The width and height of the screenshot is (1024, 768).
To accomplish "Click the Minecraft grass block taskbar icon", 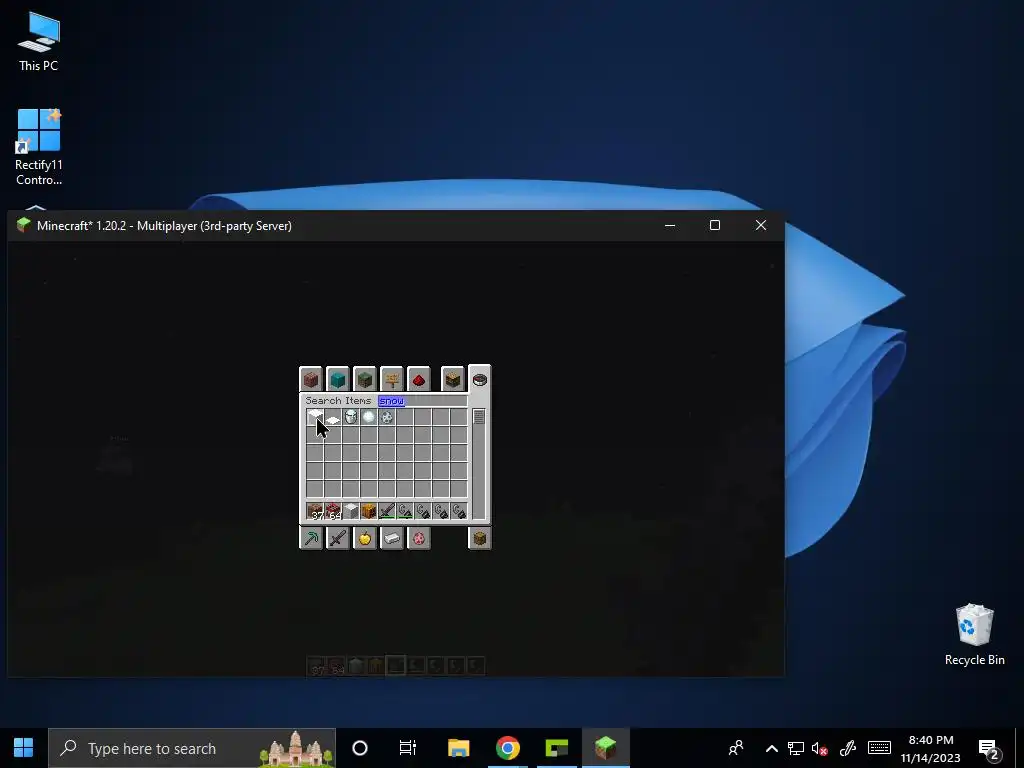I will 605,748.
